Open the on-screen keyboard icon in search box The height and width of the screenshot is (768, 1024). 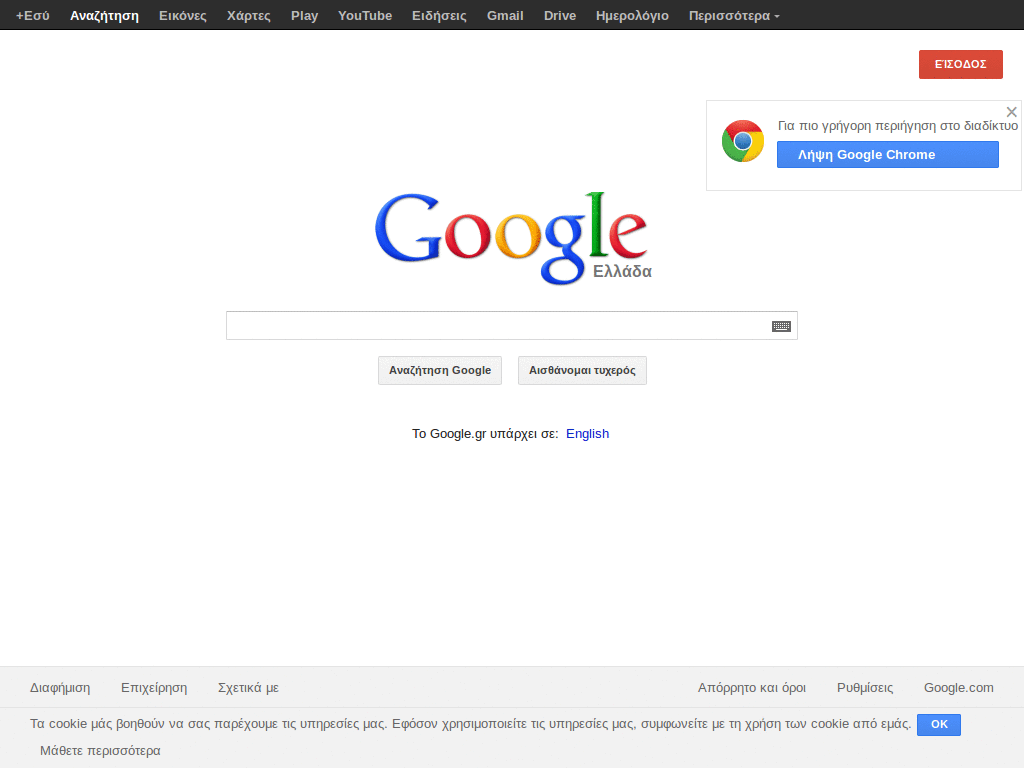pyautogui.click(x=781, y=326)
